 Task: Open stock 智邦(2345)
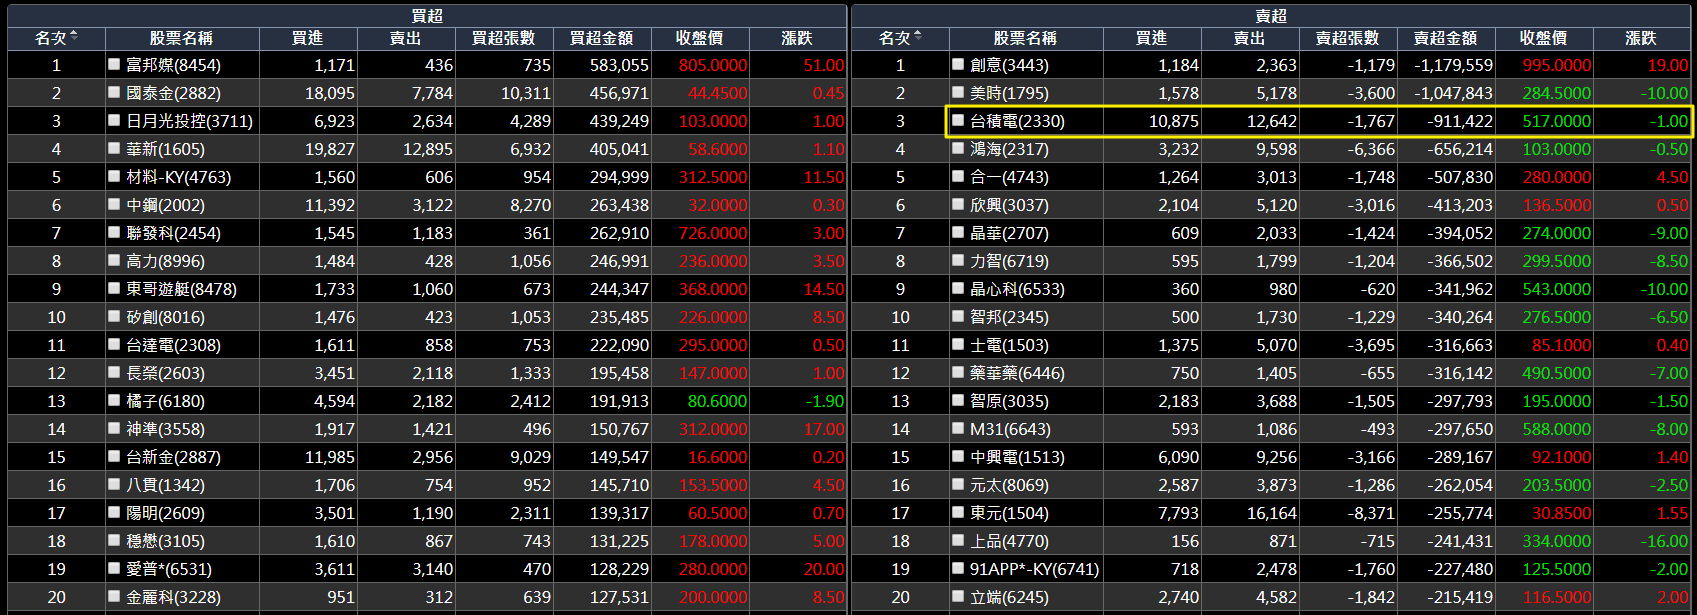click(1010, 317)
